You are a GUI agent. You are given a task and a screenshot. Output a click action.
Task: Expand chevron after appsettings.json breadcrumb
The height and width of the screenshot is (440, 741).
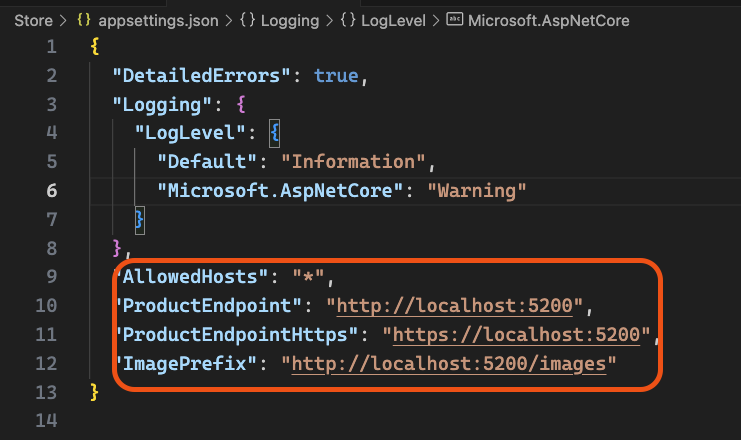pos(229,21)
